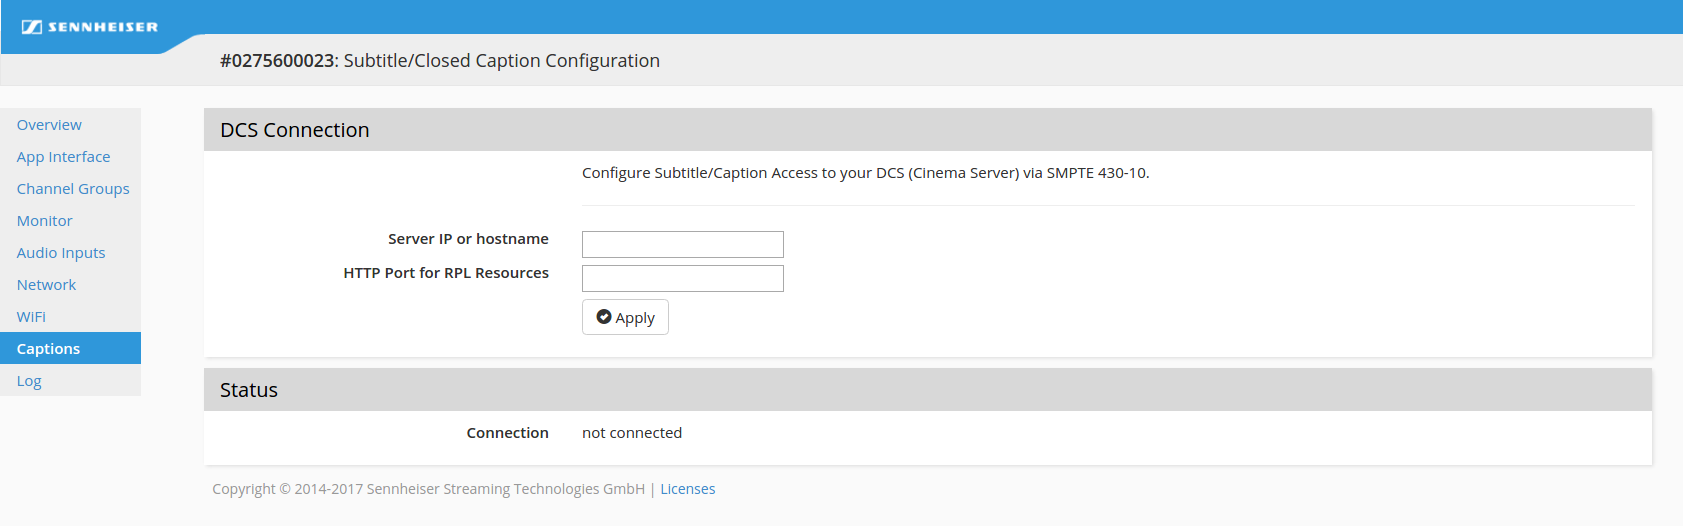
Task: Open the Licenses link in footer
Action: [687, 489]
